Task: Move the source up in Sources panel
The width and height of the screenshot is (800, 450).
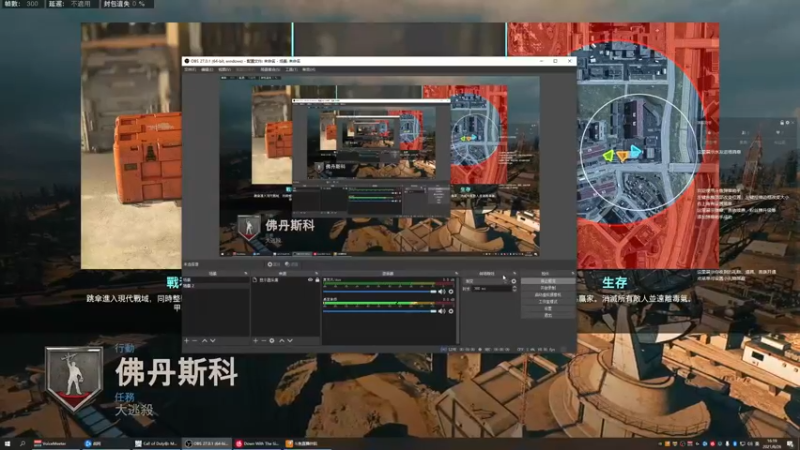Action: pyautogui.click(x=282, y=340)
